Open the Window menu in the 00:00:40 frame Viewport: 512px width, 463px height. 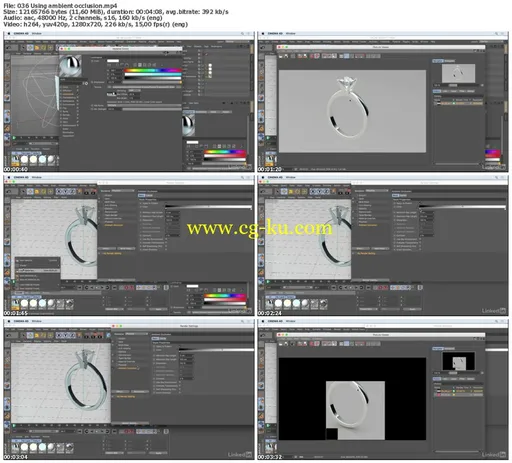(36, 34)
